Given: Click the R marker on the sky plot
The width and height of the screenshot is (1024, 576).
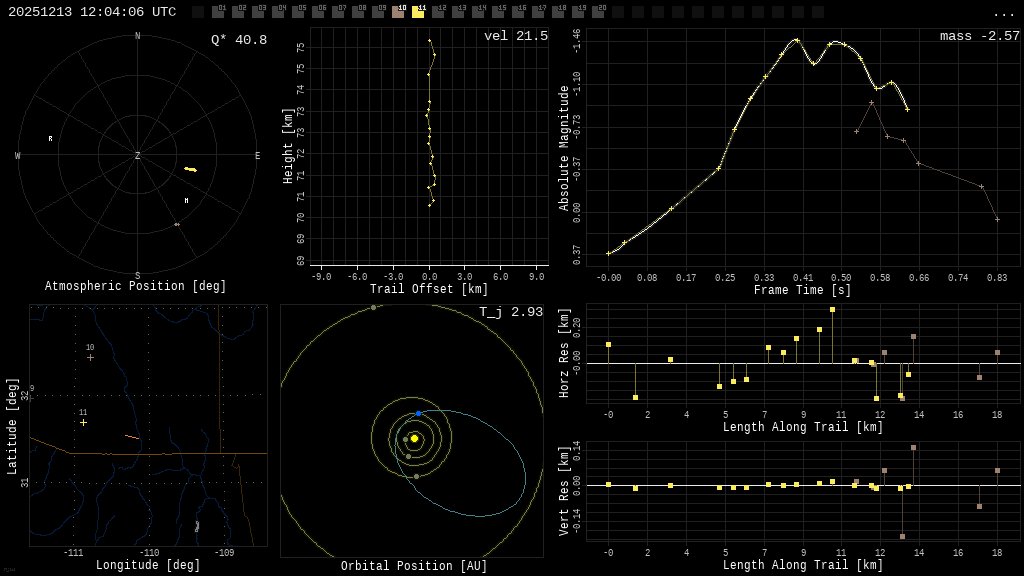Looking at the screenshot, I should tap(50, 138).
